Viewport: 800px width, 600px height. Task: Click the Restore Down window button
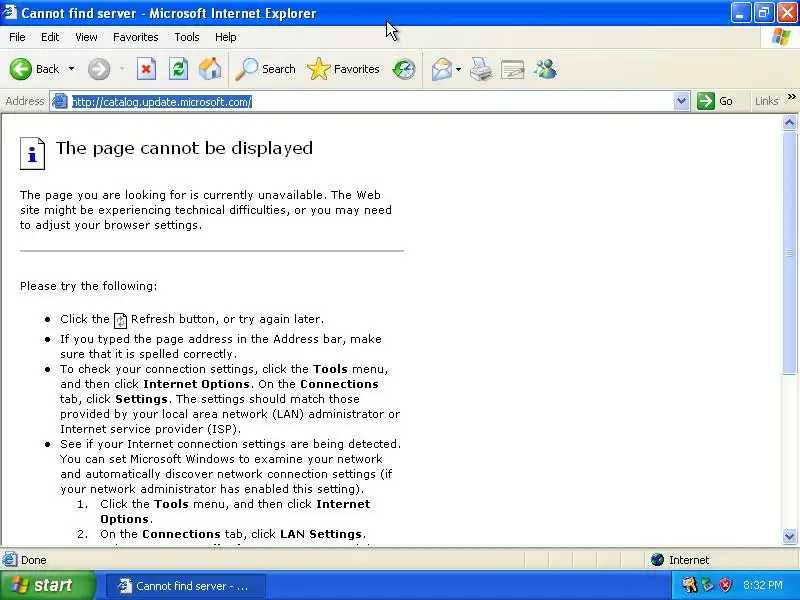click(763, 12)
